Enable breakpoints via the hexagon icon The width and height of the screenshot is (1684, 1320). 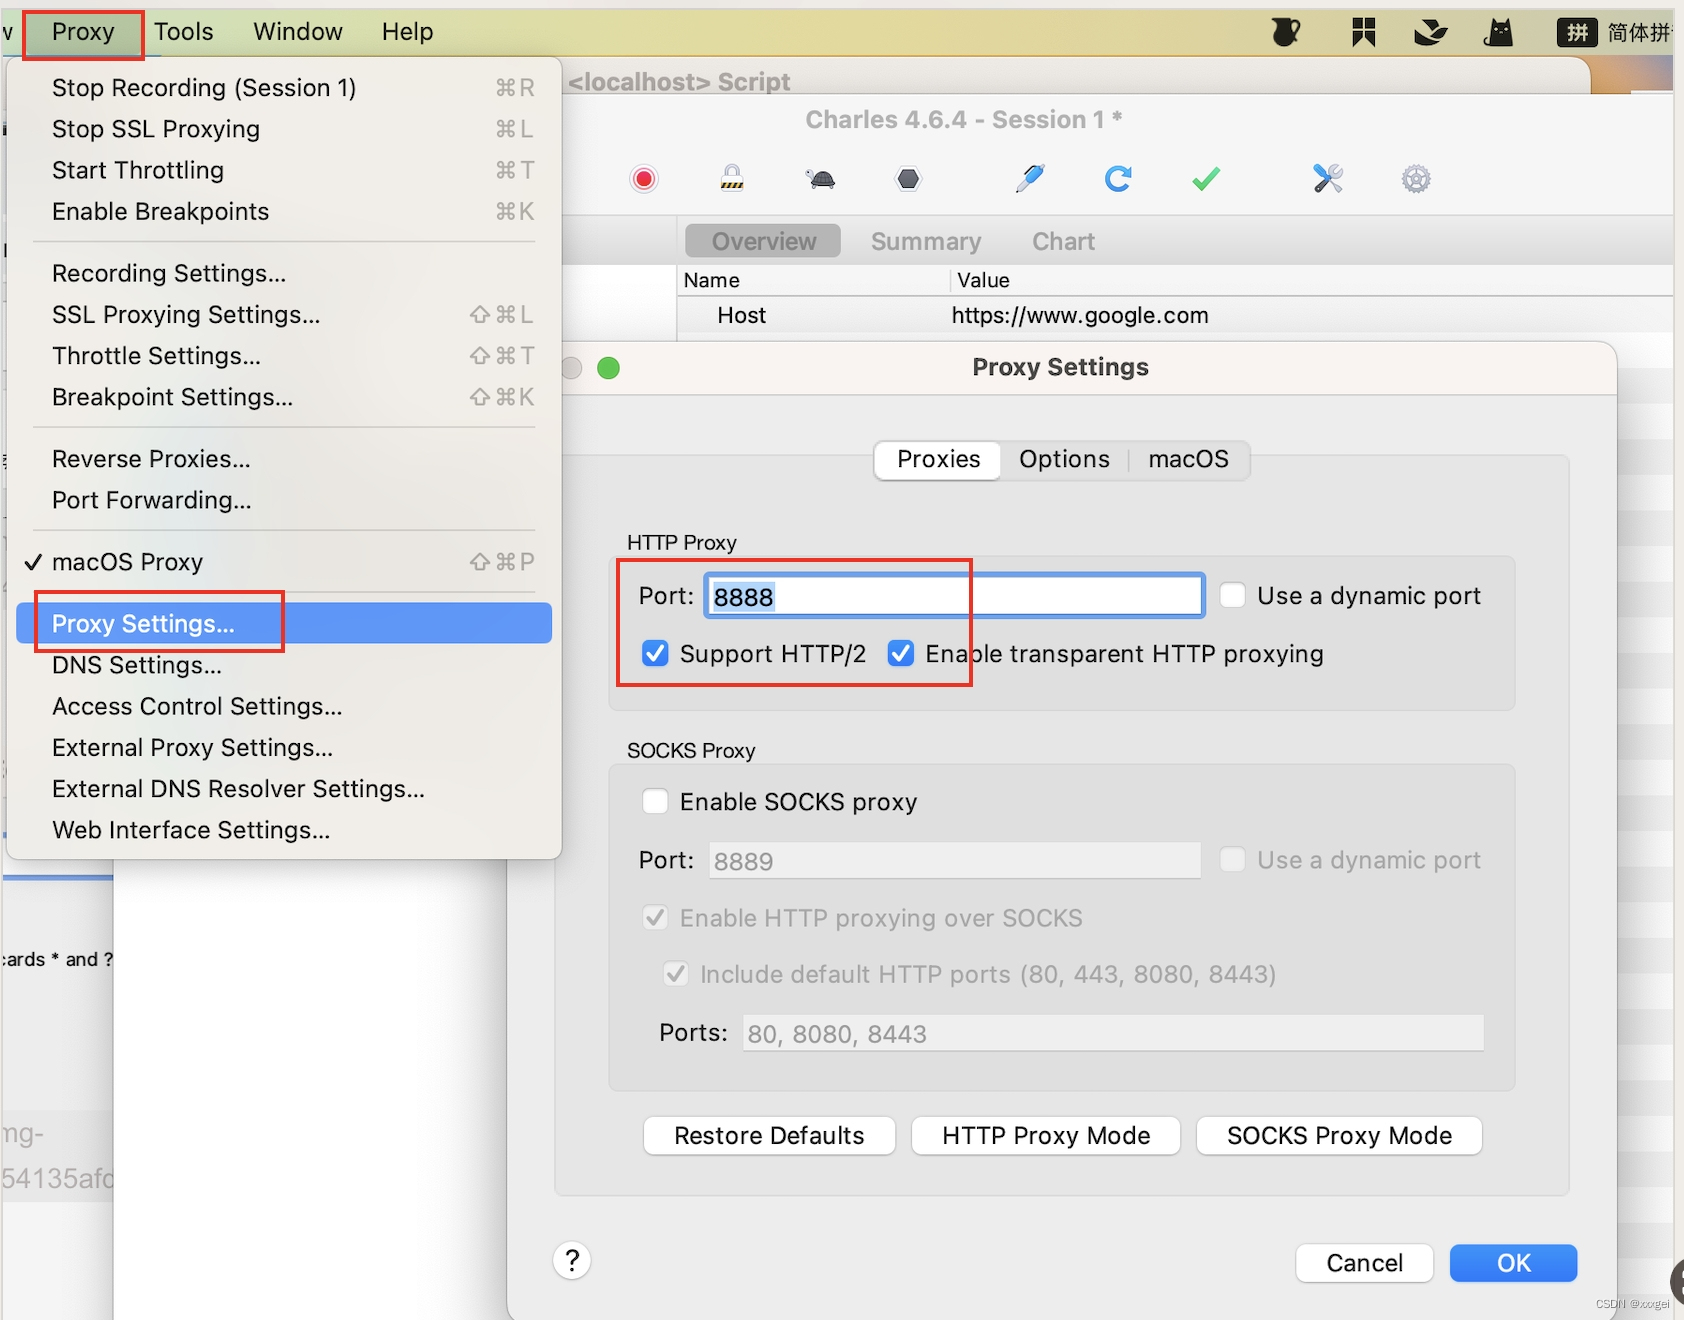coord(908,178)
